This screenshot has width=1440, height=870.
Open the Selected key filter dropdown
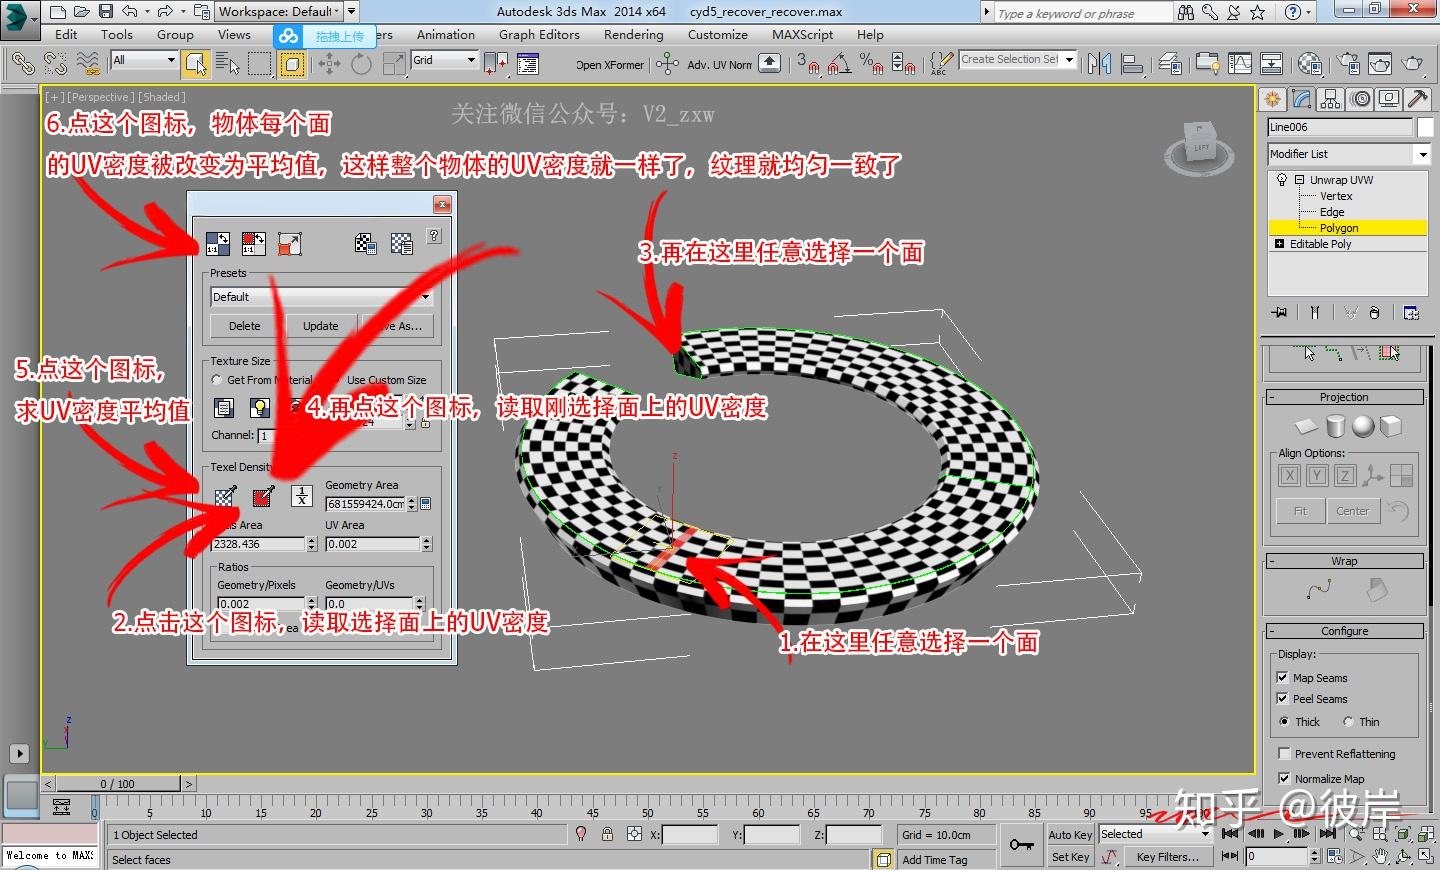1155,834
